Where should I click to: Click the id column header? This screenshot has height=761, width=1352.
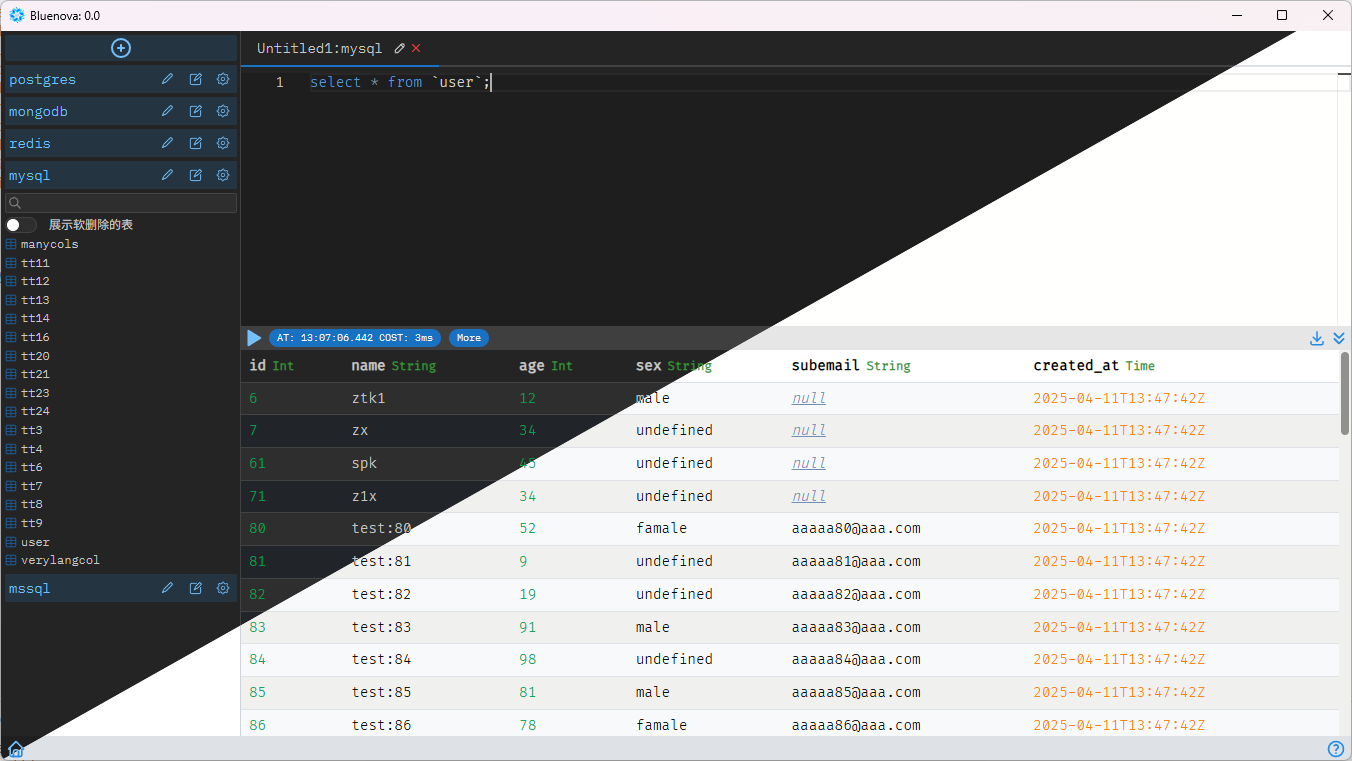(271, 366)
